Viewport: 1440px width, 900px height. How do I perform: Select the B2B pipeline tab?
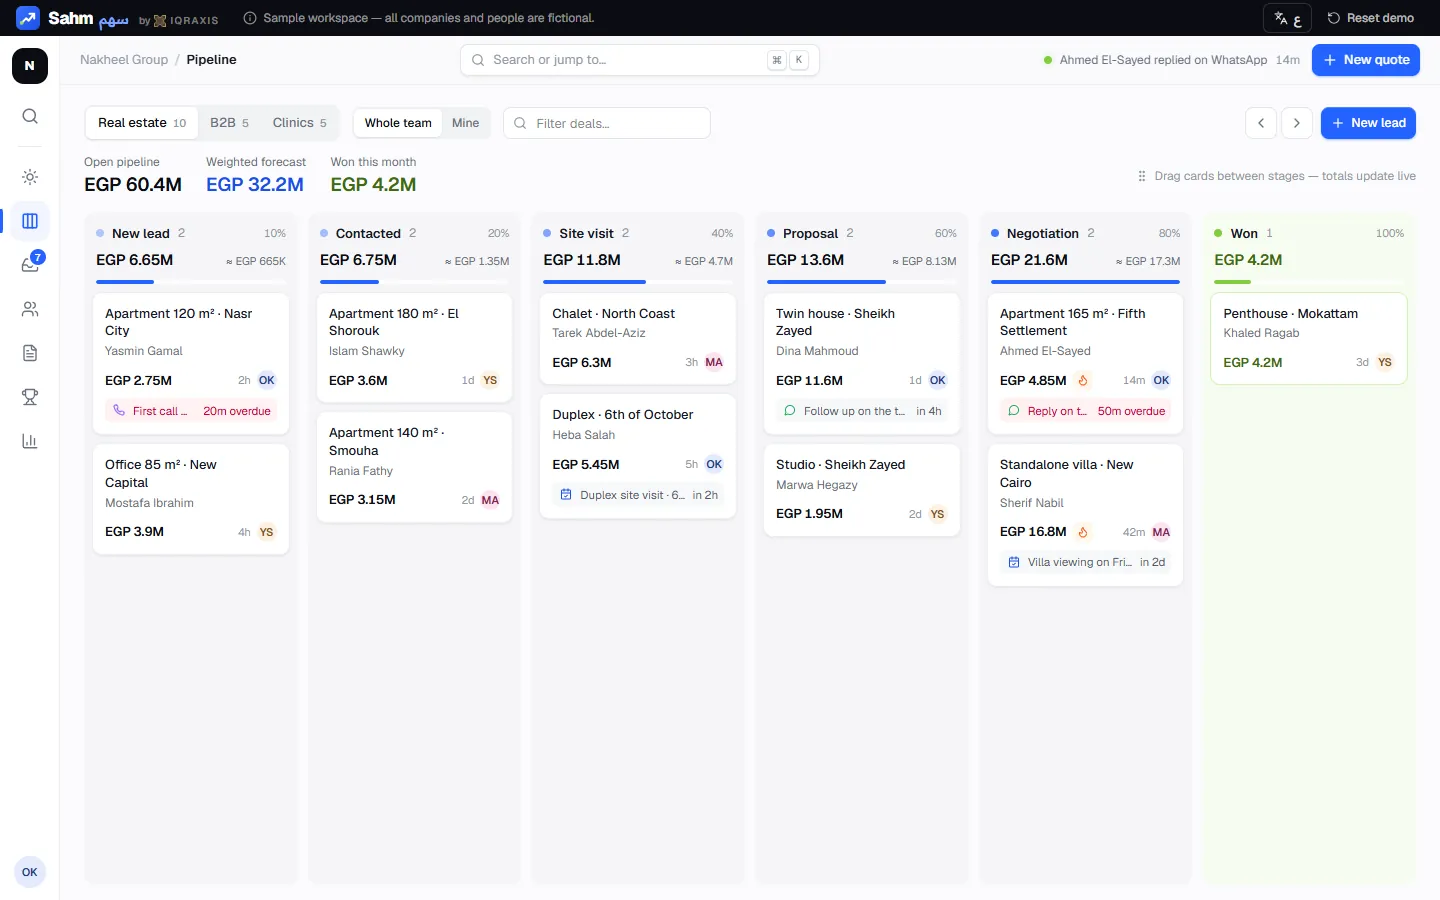(x=229, y=123)
